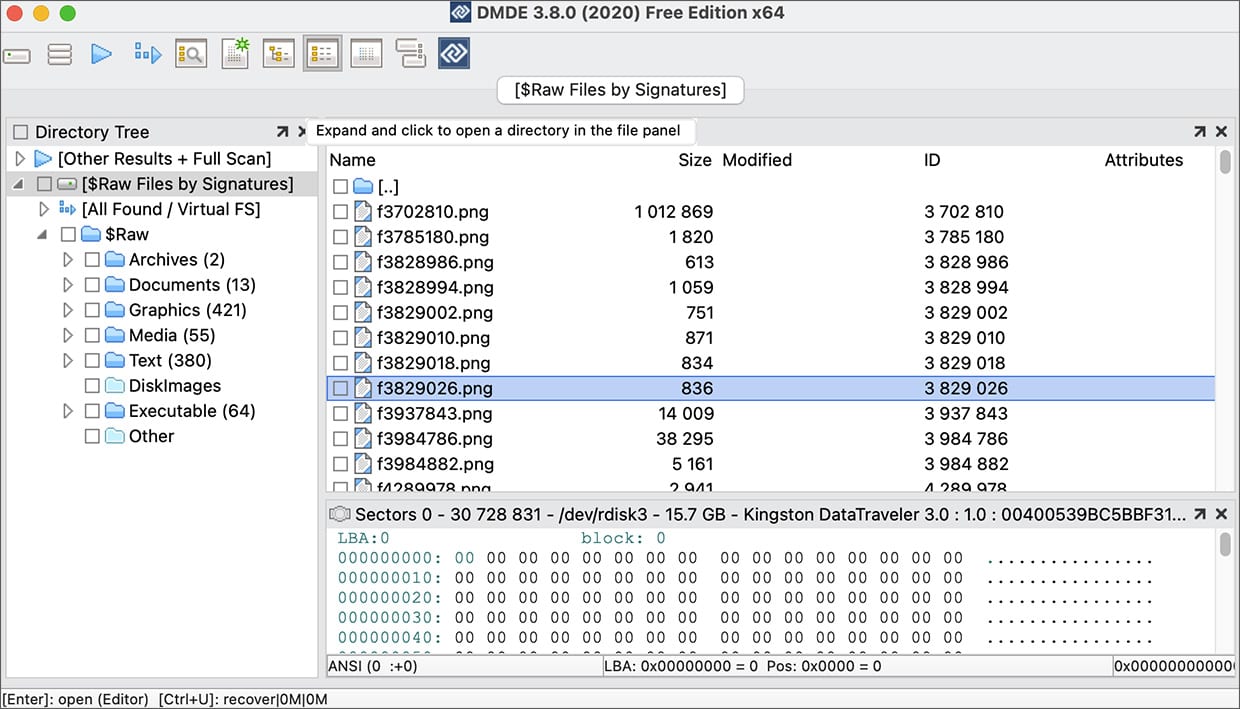
Task: Expand the Archives (2) folder
Action: coord(68,260)
